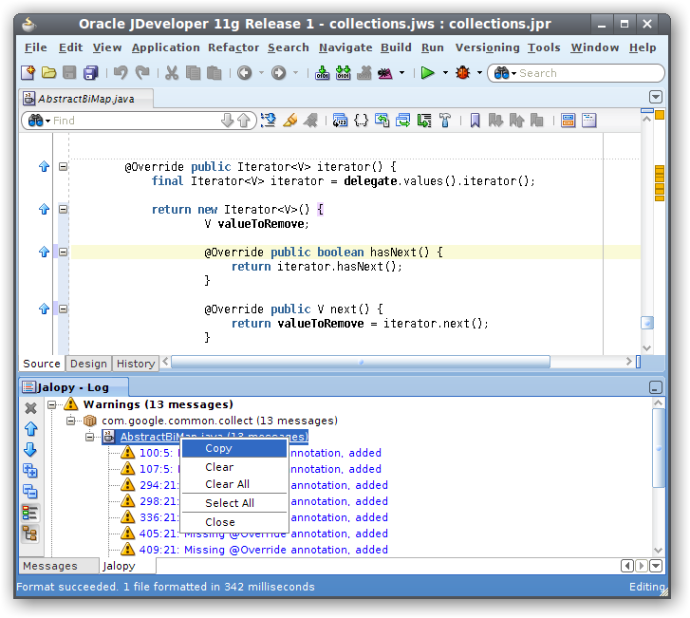Cut selection with the scissors icon
Viewport: 690px width, 618px height.
pyautogui.click(x=172, y=73)
